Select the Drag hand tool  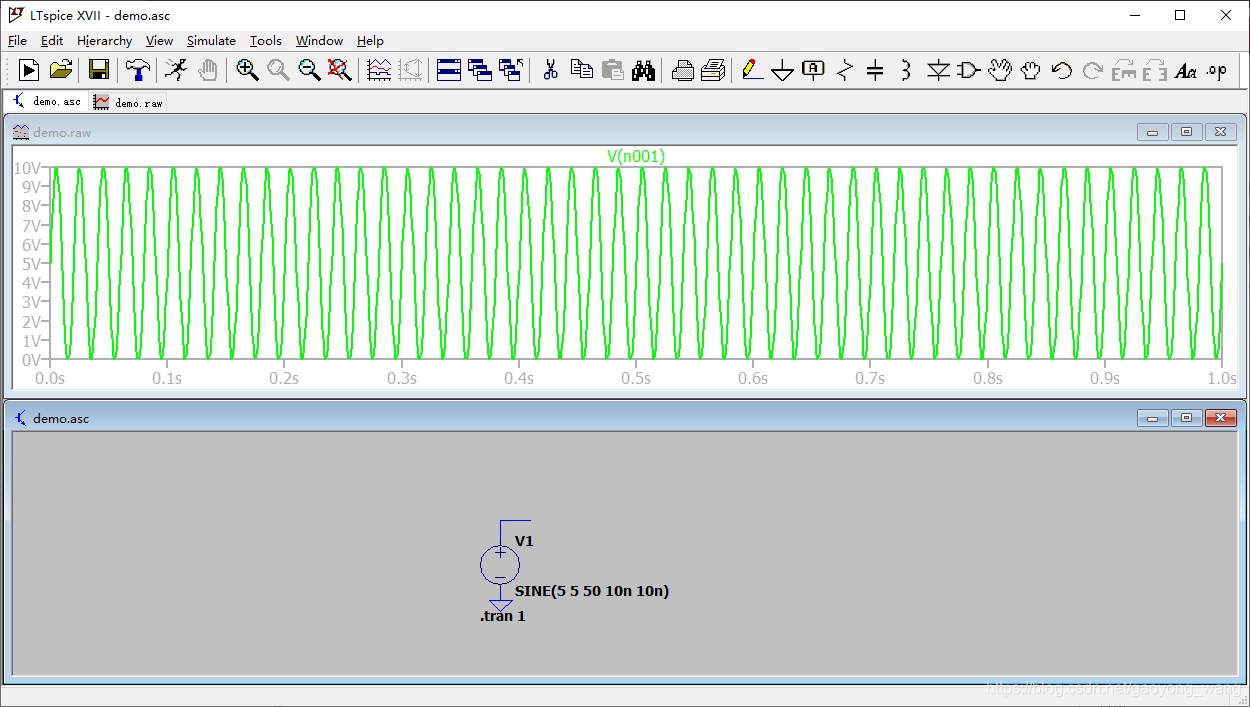pos(1030,69)
